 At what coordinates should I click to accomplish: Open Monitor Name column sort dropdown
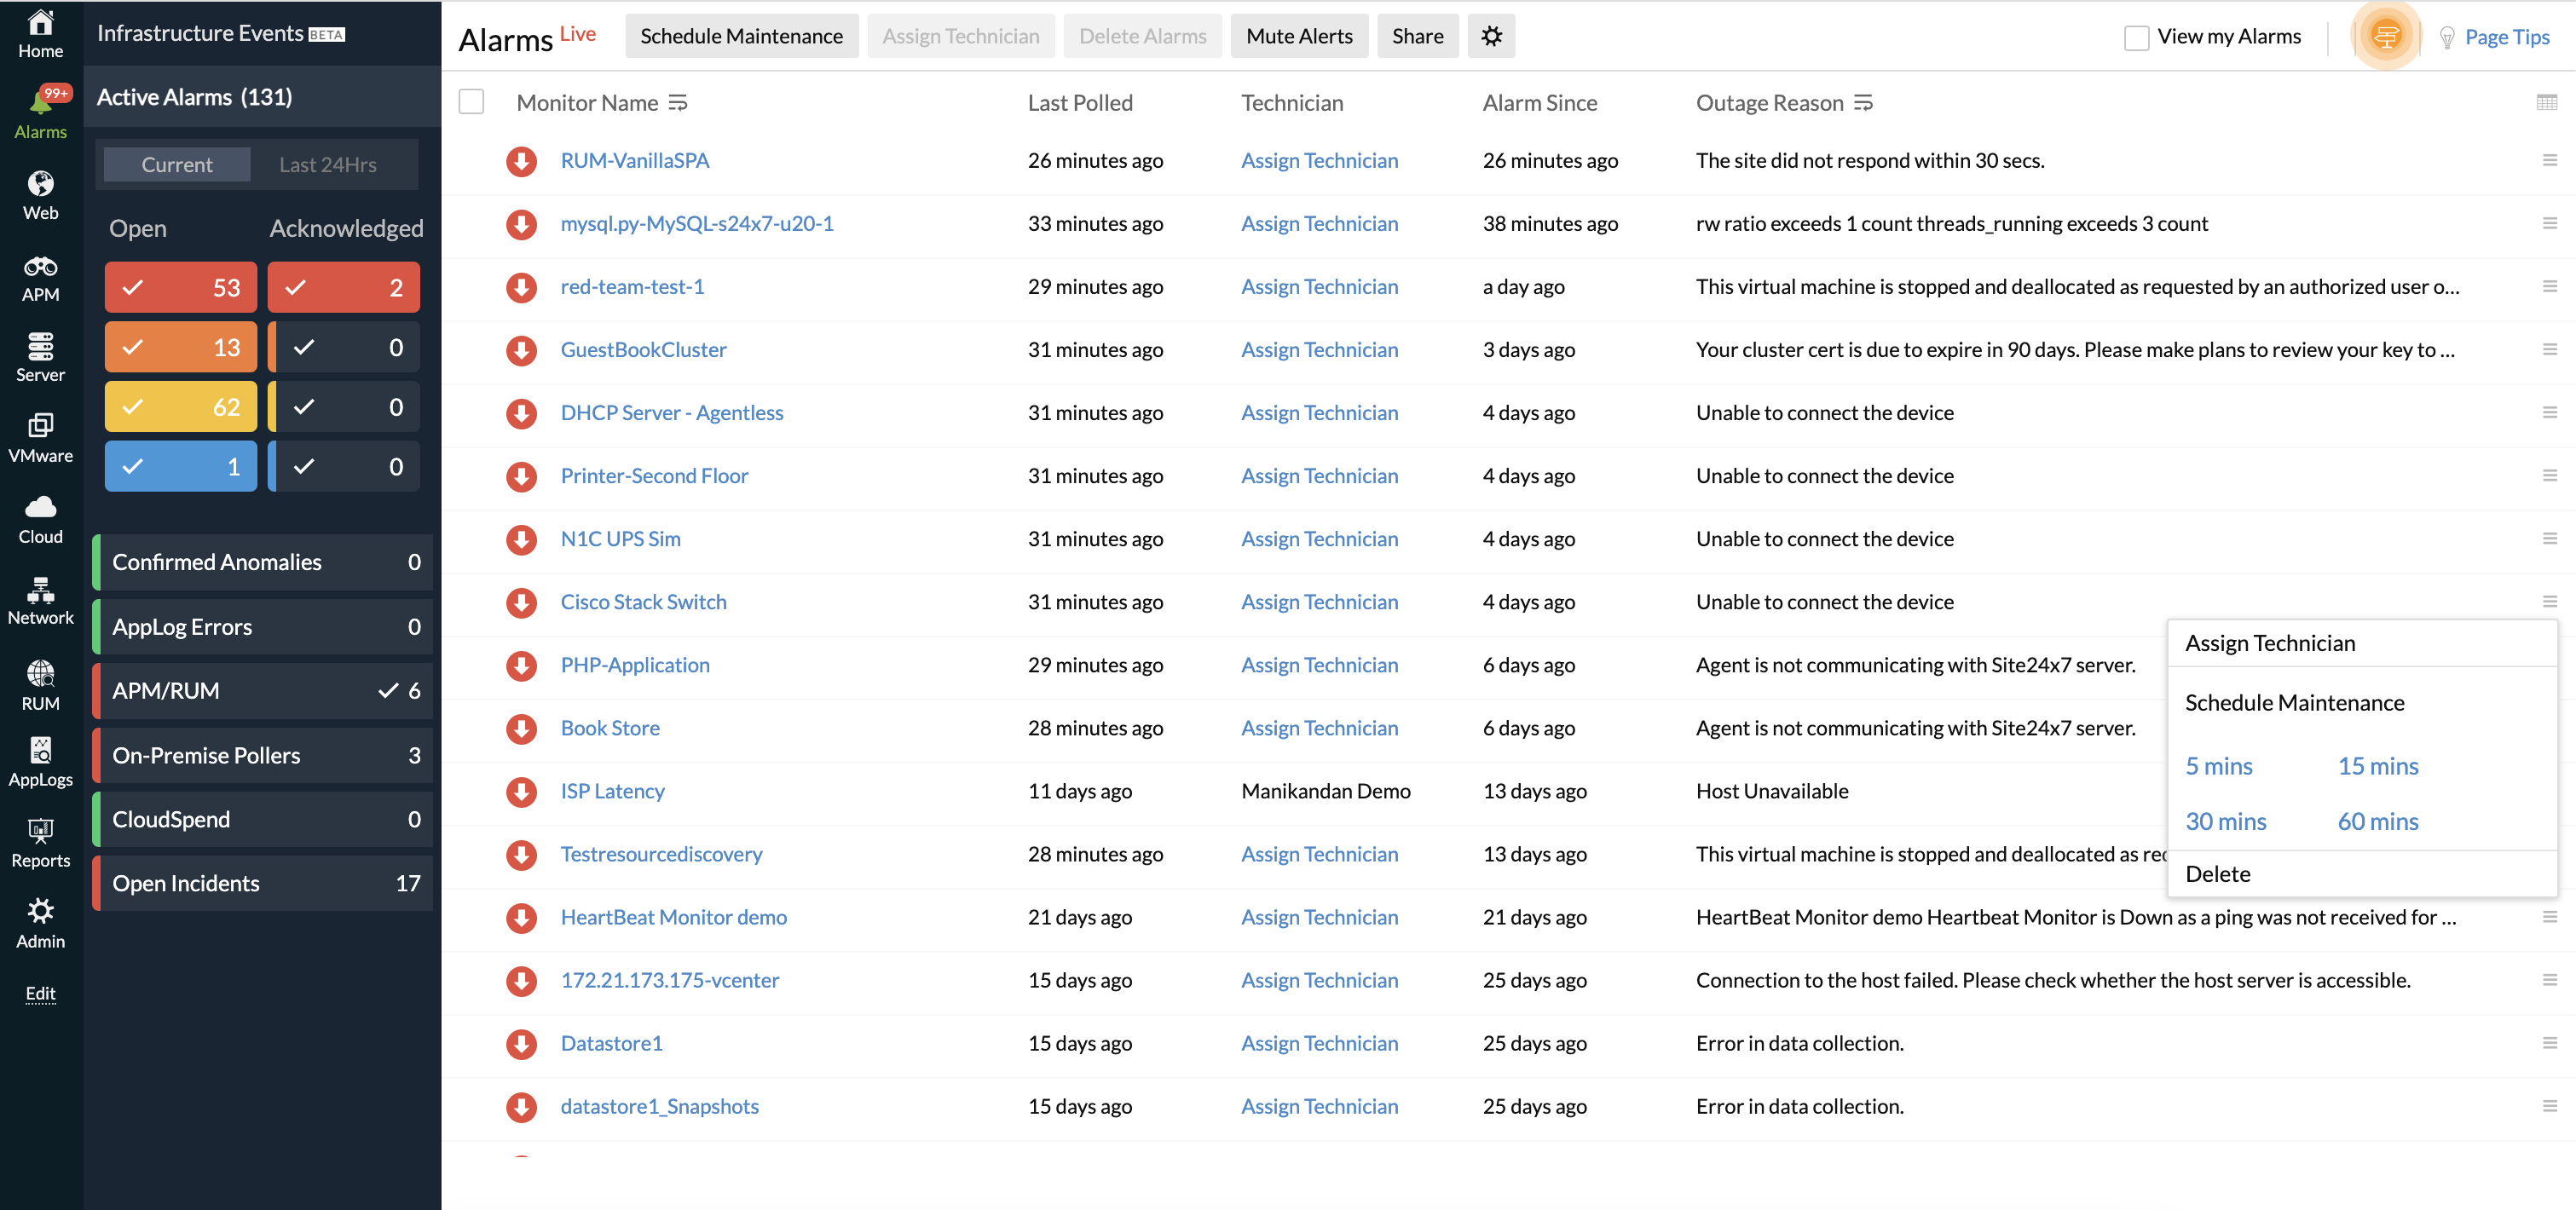[x=678, y=102]
